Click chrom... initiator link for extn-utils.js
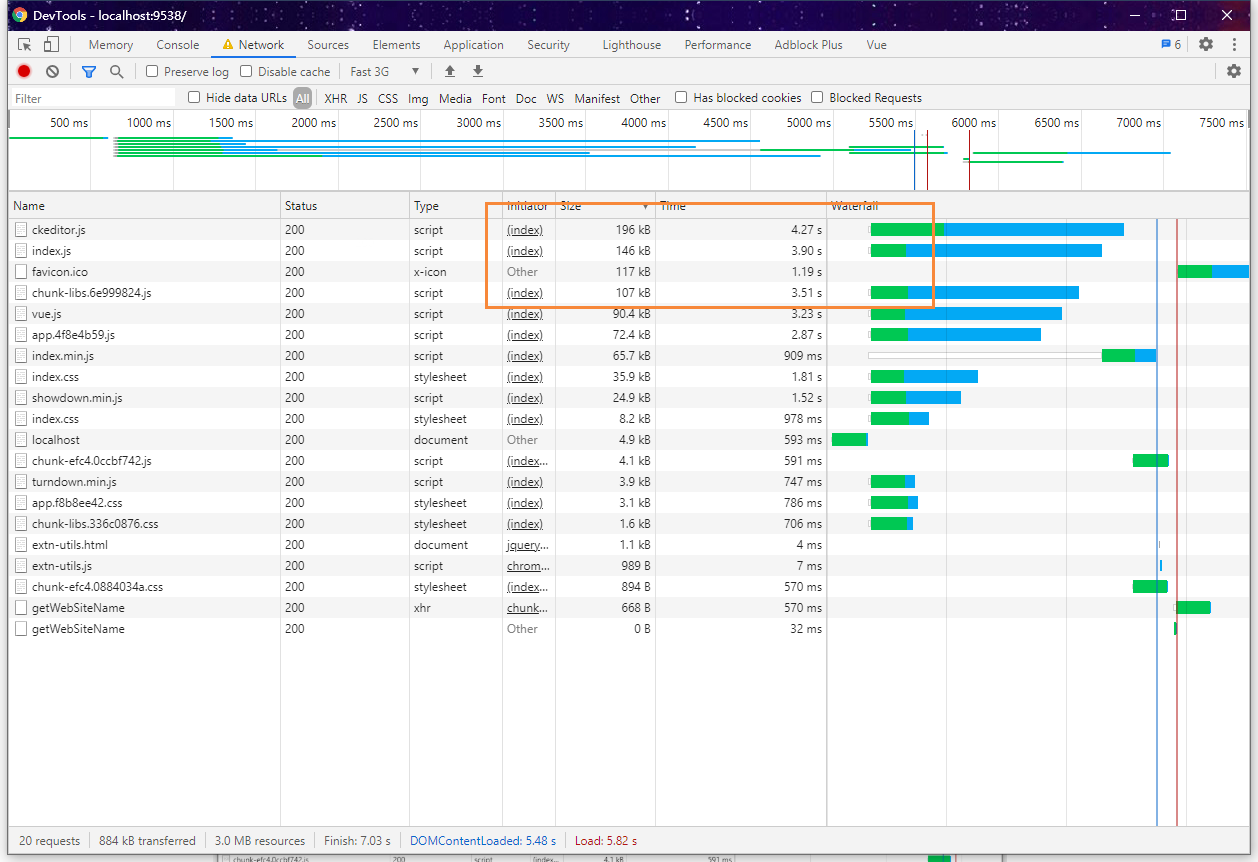The image size is (1258, 862). 528,566
